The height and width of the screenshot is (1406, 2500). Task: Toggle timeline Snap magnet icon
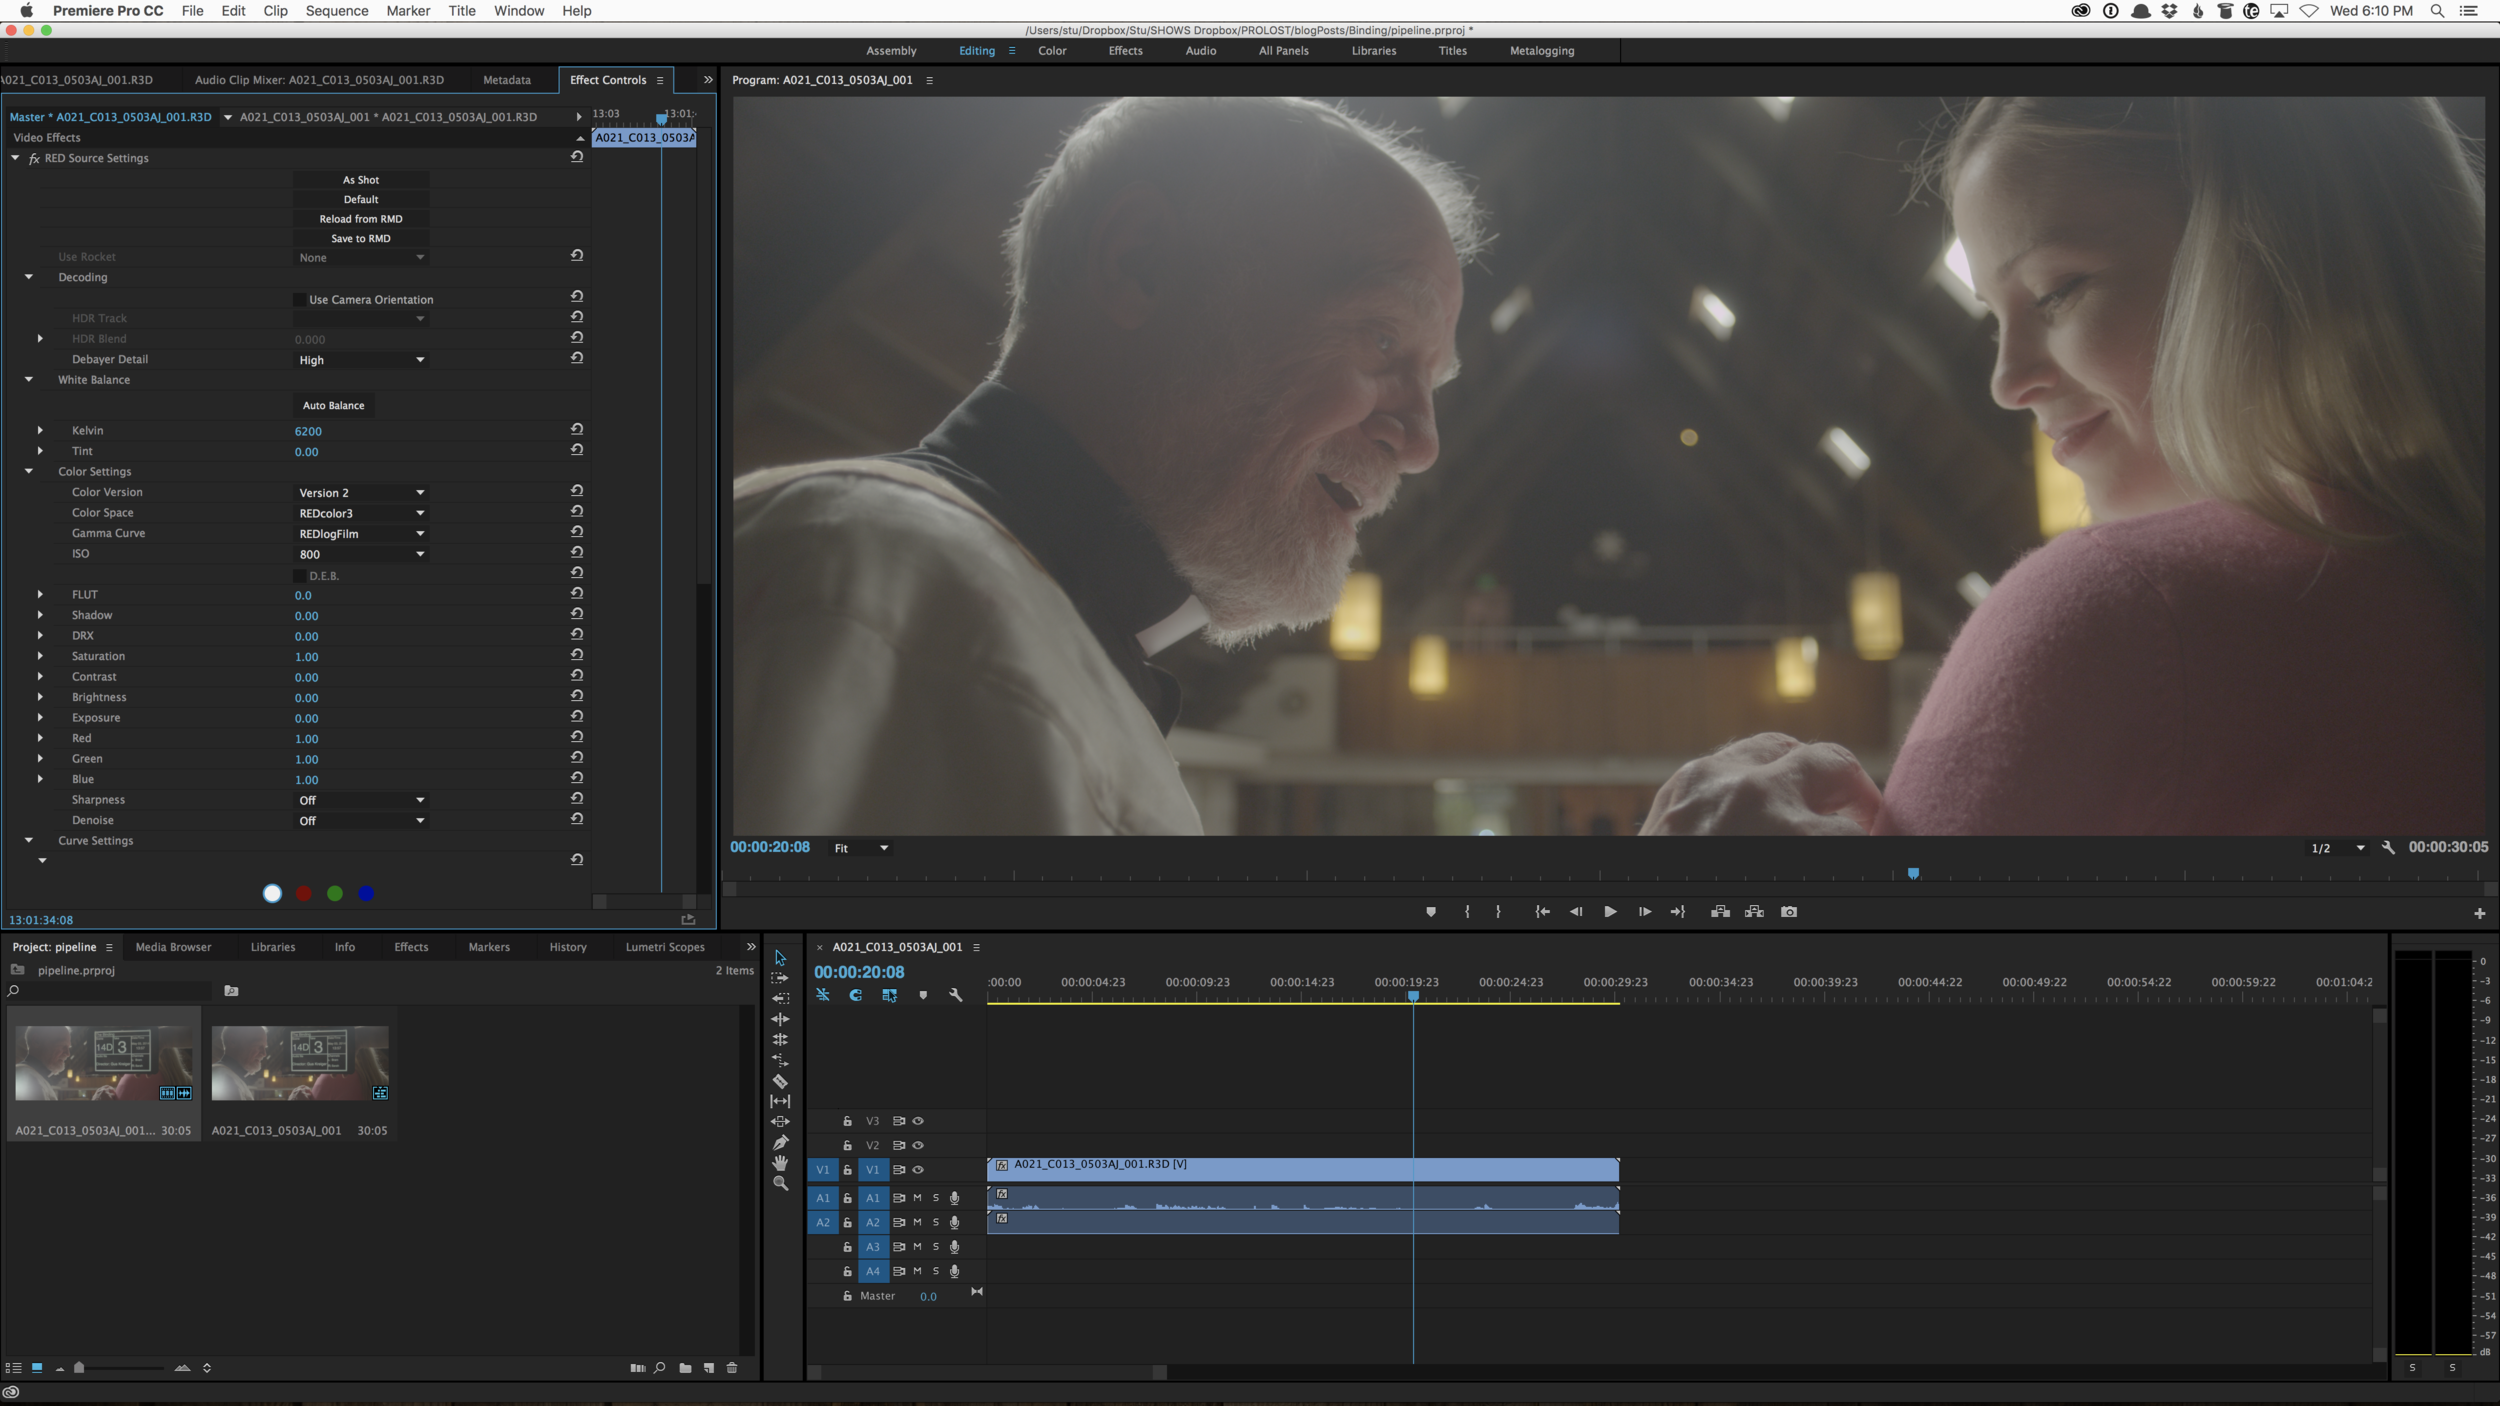coord(856,995)
